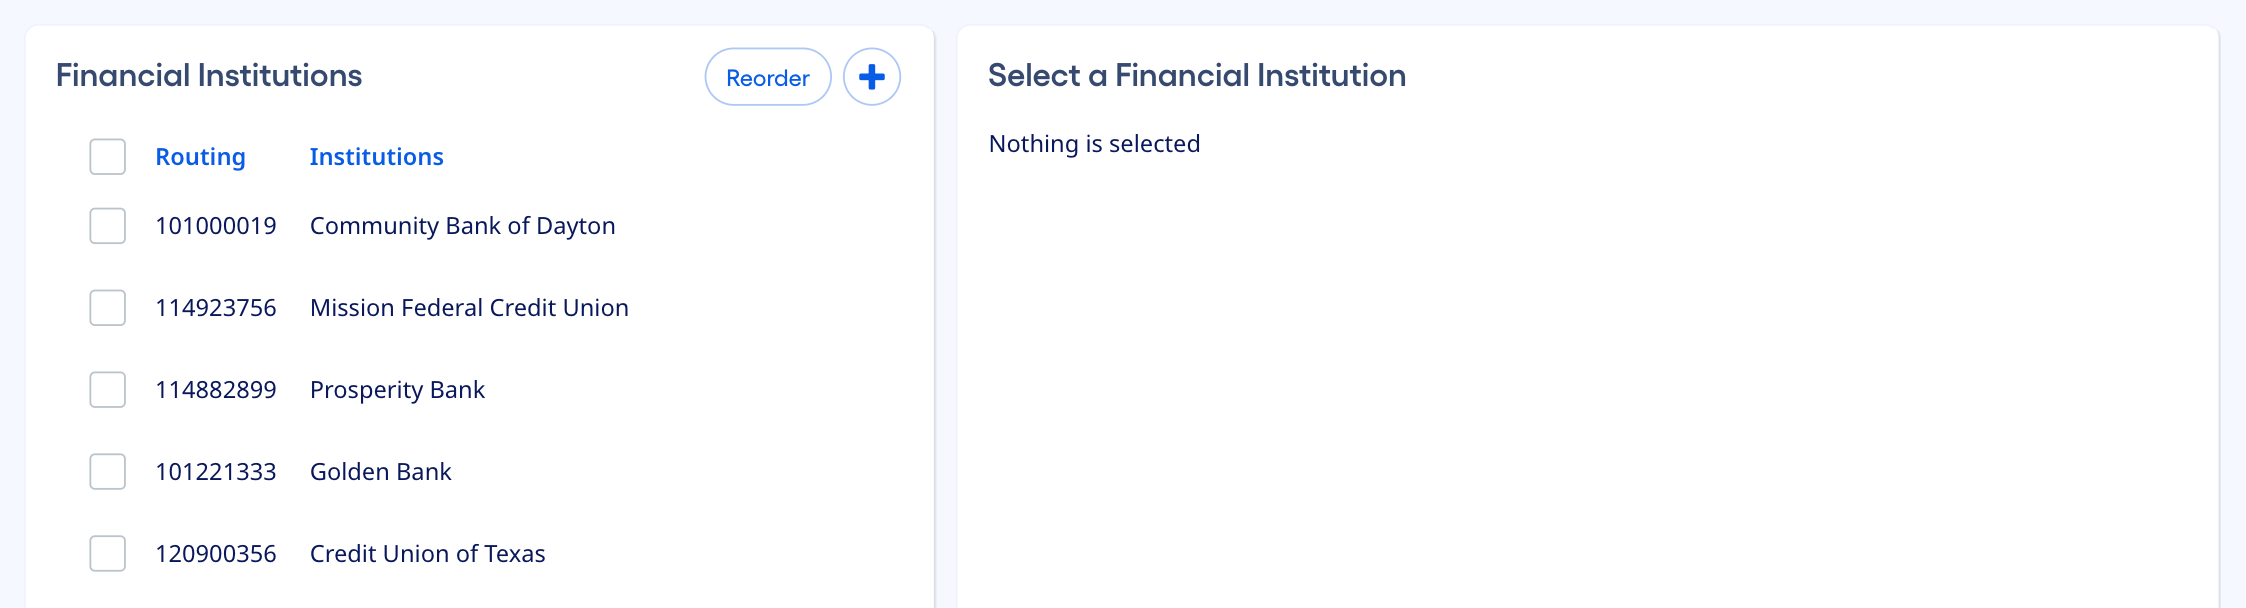Sort the list by the Institutions column
The width and height of the screenshot is (2246, 608).
tap(376, 157)
